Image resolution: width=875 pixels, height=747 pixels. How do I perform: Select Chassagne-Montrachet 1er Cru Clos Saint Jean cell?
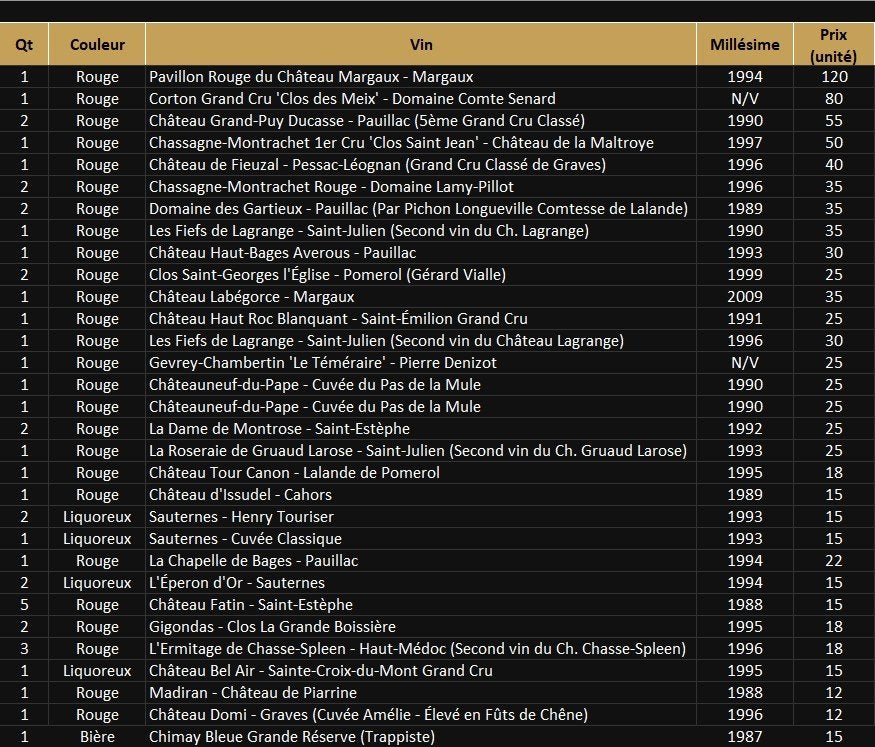point(421,143)
